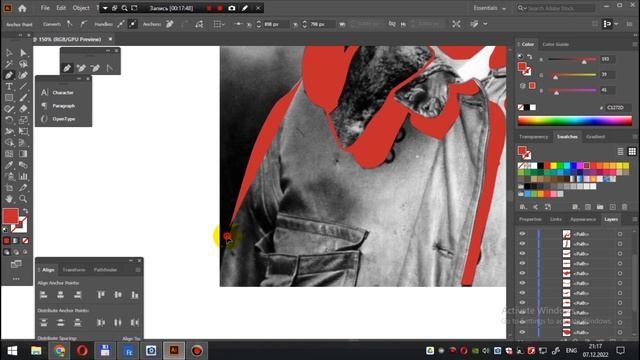Screen dimensions: 640x360
Task: Toggle visibility of the sixth Path layer
Action: (x=522, y=283)
